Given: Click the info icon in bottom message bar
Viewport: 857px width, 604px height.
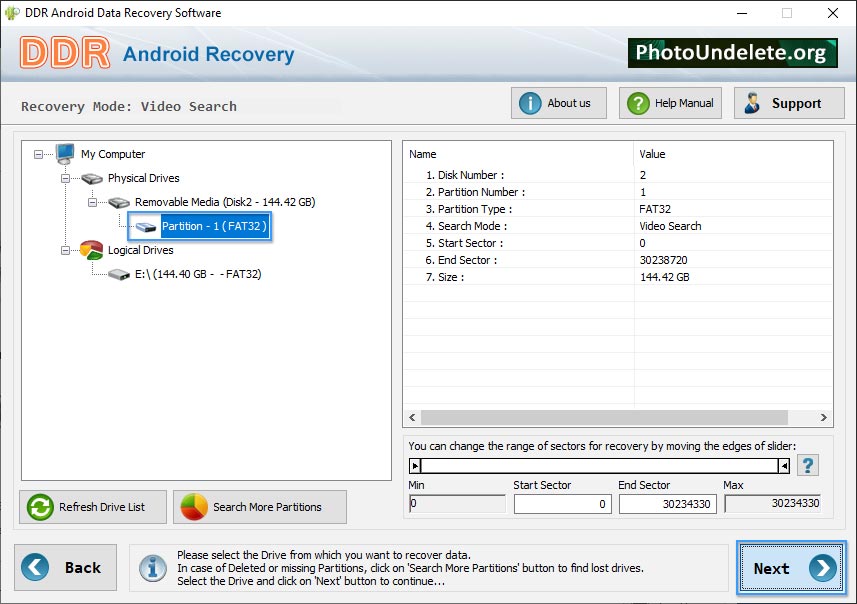Looking at the screenshot, I should (152, 568).
